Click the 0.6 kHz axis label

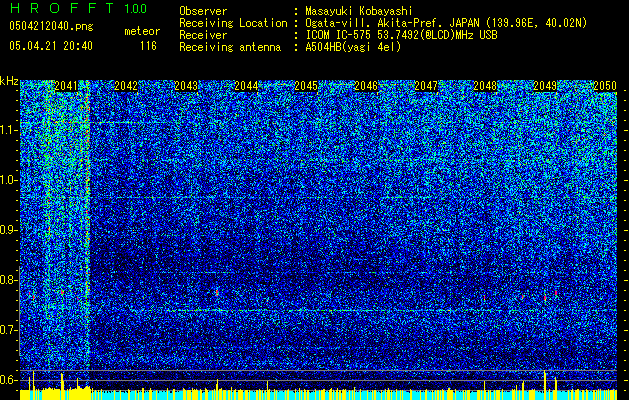click(x=9, y=380)
